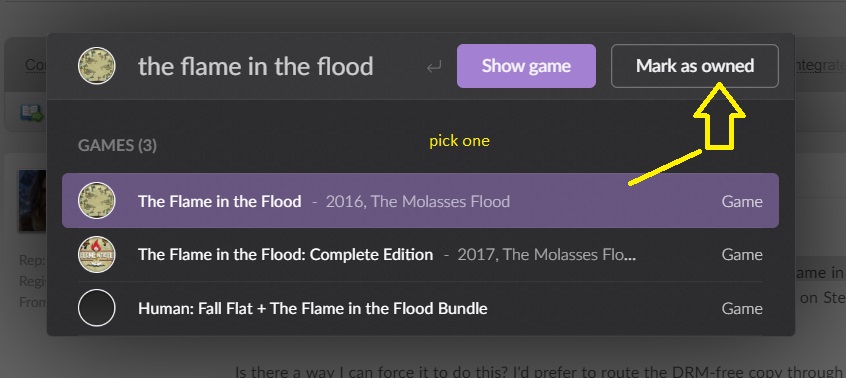The height and width of the screenshot is (378, 846).
Task: Click the book with green arrow icon behind the dialog
Action: point(32,113)
